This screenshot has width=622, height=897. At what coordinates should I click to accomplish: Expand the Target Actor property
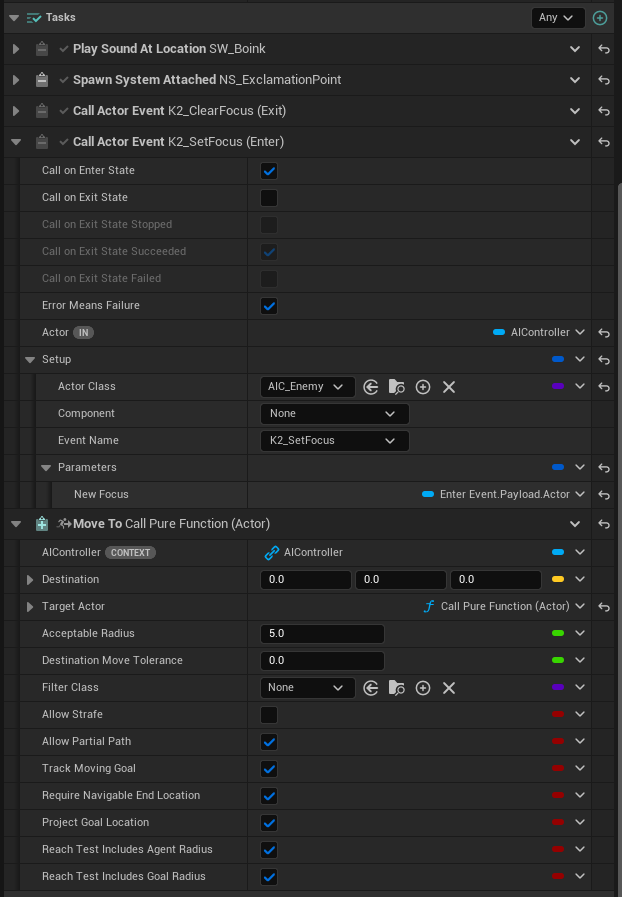coord(30,606)
